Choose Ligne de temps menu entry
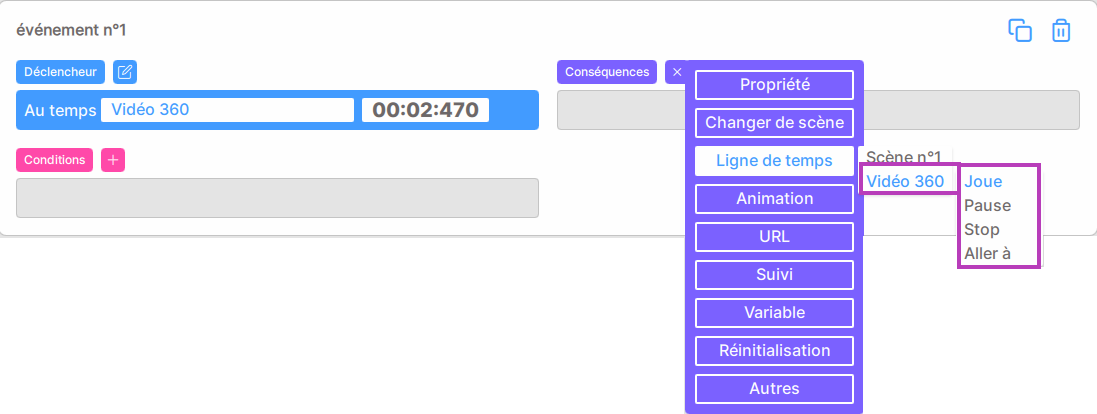The width and height of the screenshot is (1097, 414). (774, 161)
